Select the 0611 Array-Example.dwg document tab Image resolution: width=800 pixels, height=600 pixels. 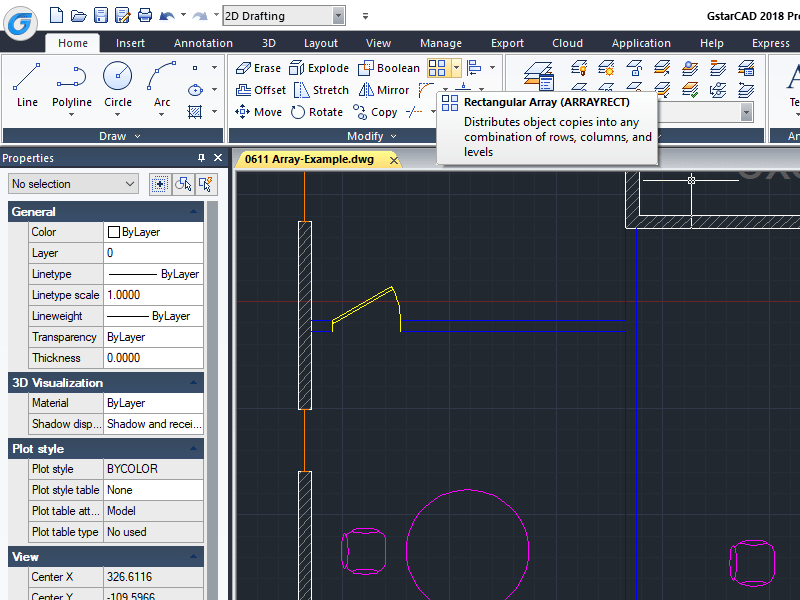[310, 159]
